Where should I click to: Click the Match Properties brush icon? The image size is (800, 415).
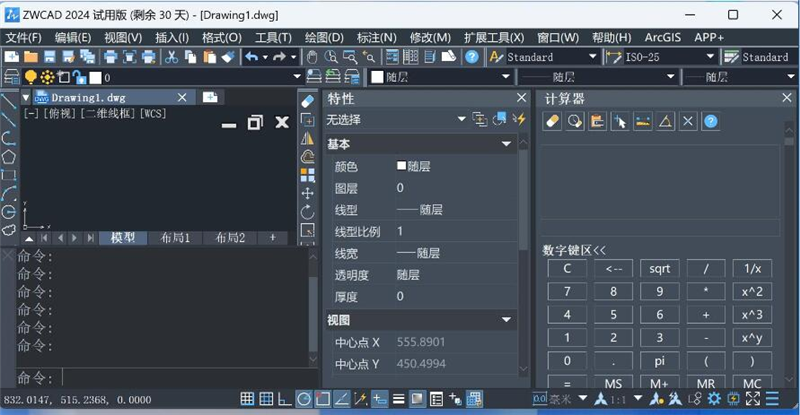point(228,57)
